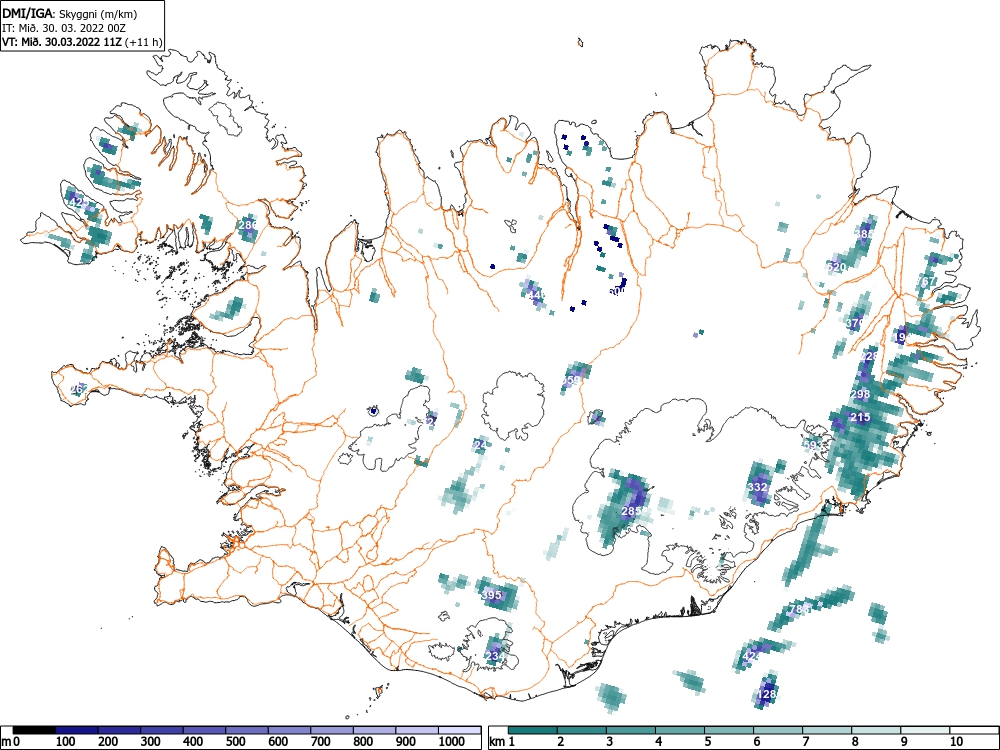The height and width of the screenshot is (750, 1000).
Task: Click the "km 1" unit label of the legend
Action: [501, 742]
